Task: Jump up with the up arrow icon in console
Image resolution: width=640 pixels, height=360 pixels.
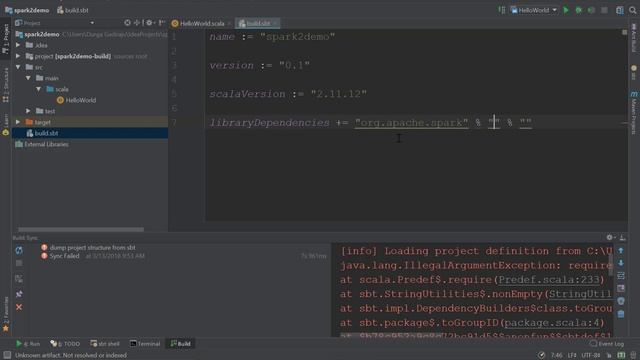Action: pyautogui.click(x=621, y=250)
